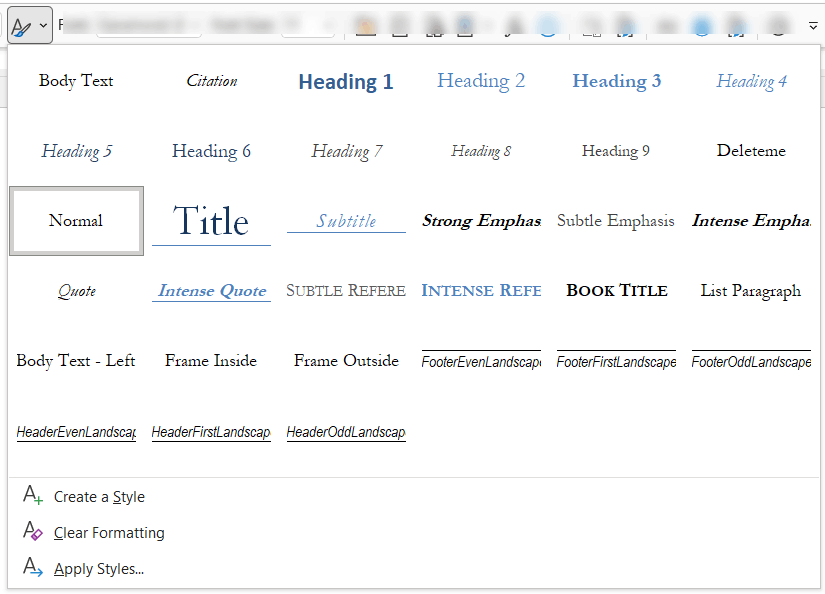Select the highlighted Normal style
The image size is (825, 594).
click(76, 221)
